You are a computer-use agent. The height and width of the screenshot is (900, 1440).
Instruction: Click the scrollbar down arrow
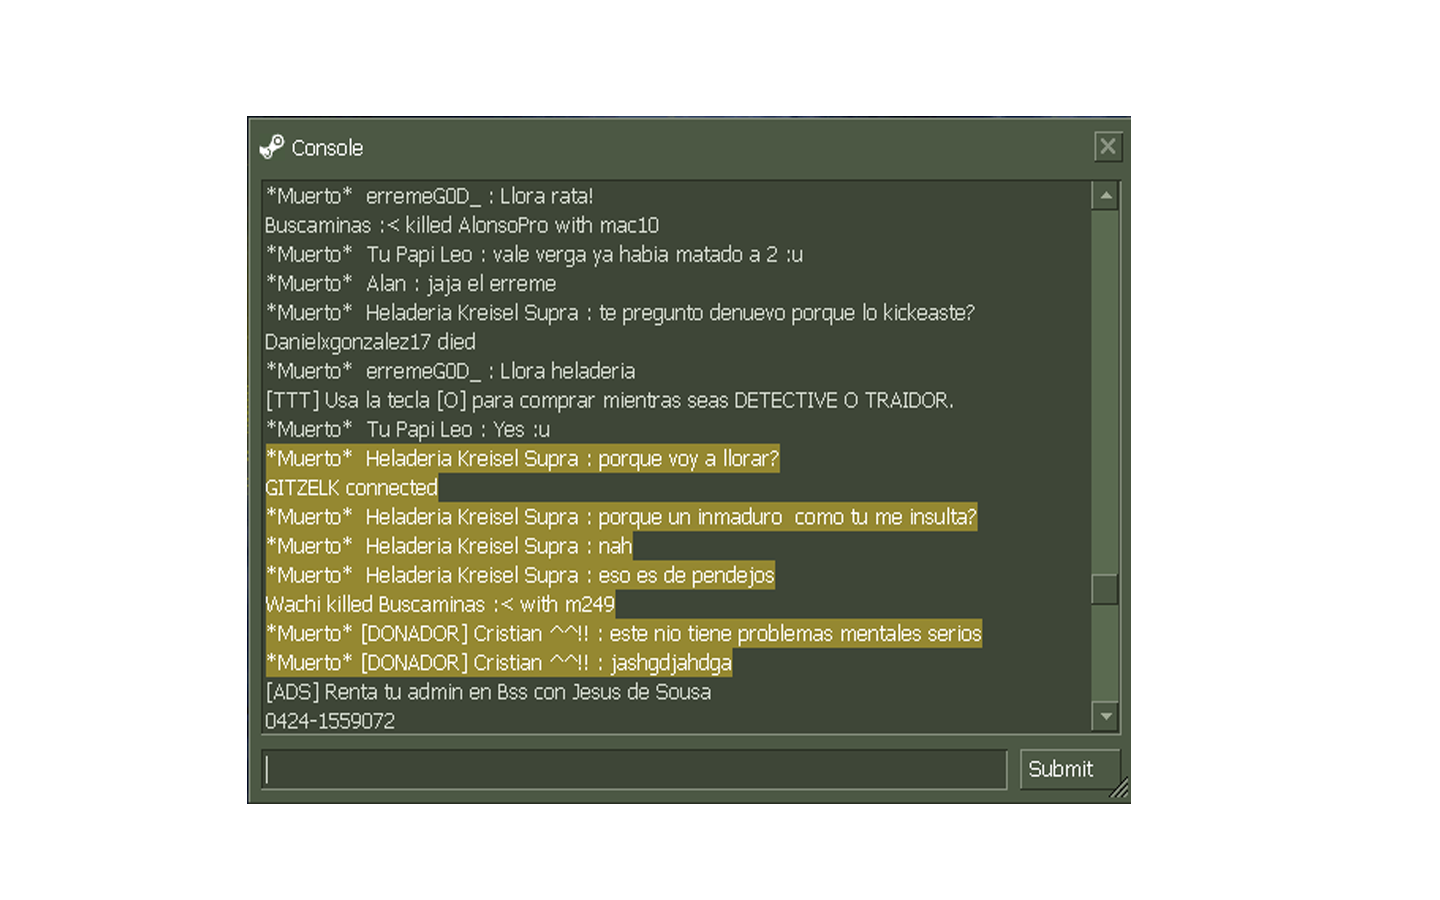click(x=1105, y=716)
